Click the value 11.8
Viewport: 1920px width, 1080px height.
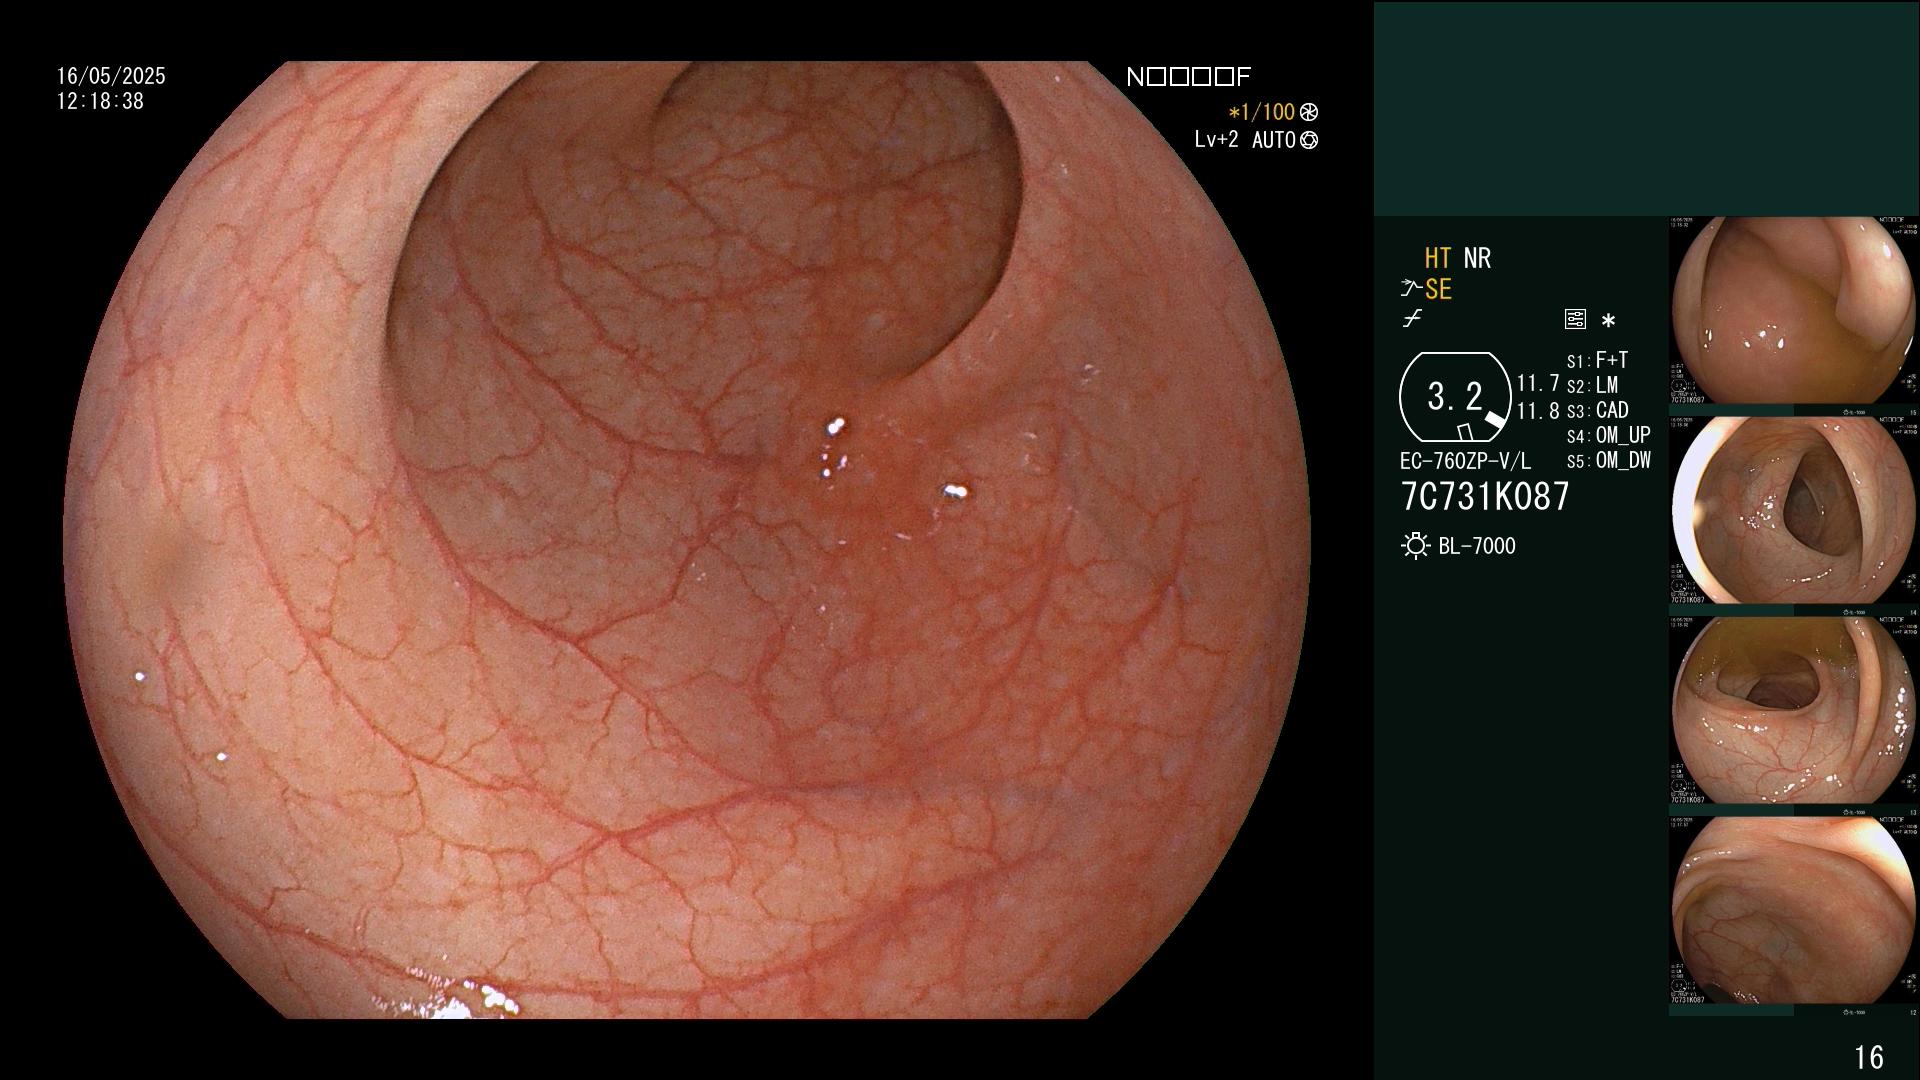1538,411
